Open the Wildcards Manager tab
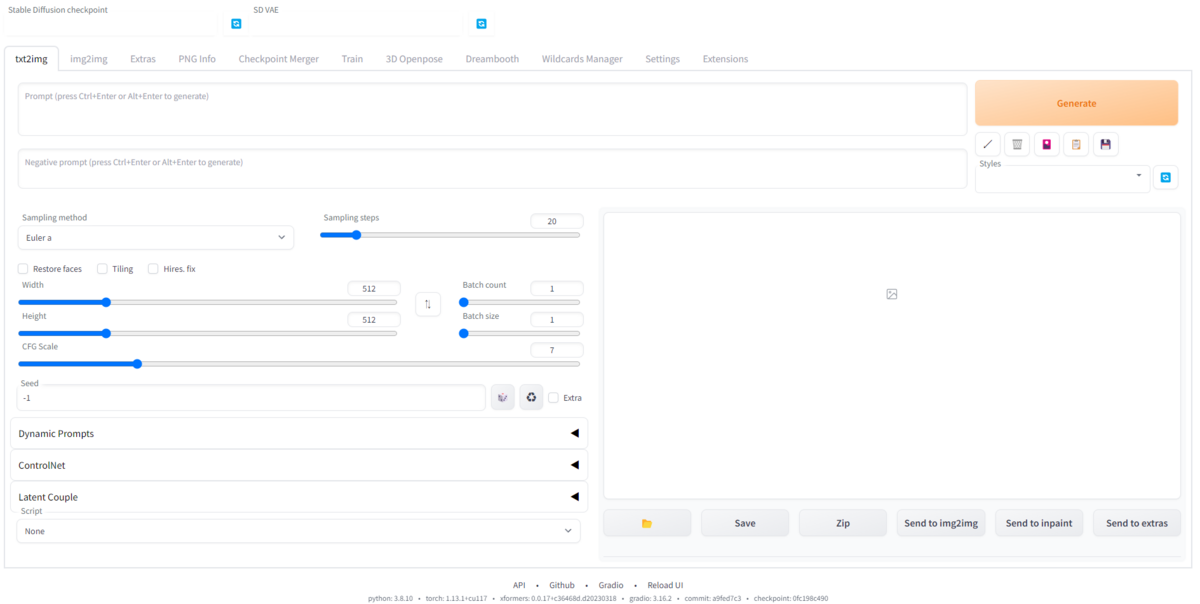The image size is (1200, 604). coord(582,59)
